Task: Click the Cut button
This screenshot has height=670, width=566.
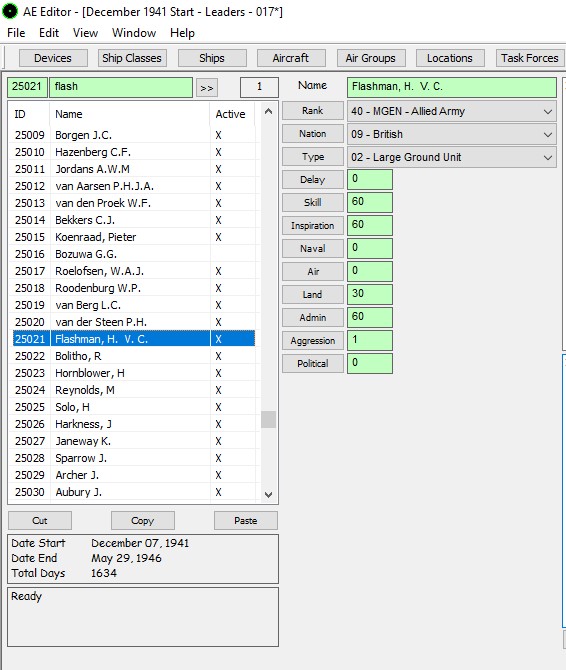Action: (40, 521)
